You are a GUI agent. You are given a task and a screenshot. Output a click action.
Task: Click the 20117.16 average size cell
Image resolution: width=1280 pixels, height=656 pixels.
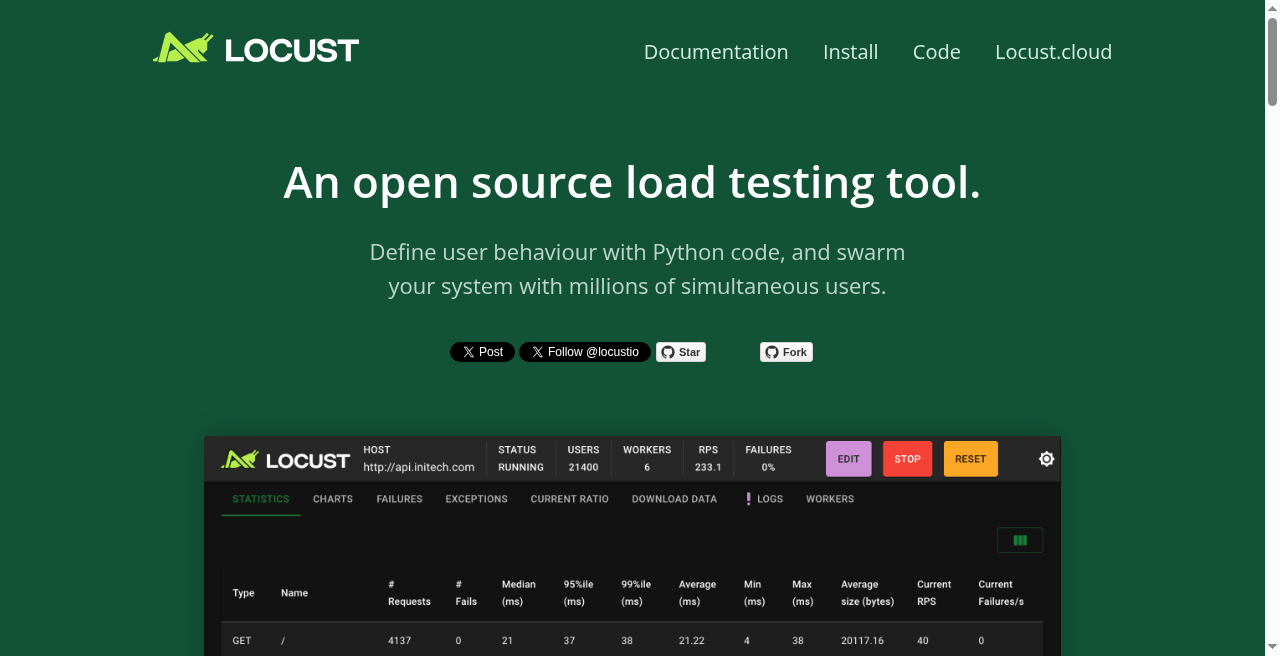pyautogui.click(x=862, y=641)
